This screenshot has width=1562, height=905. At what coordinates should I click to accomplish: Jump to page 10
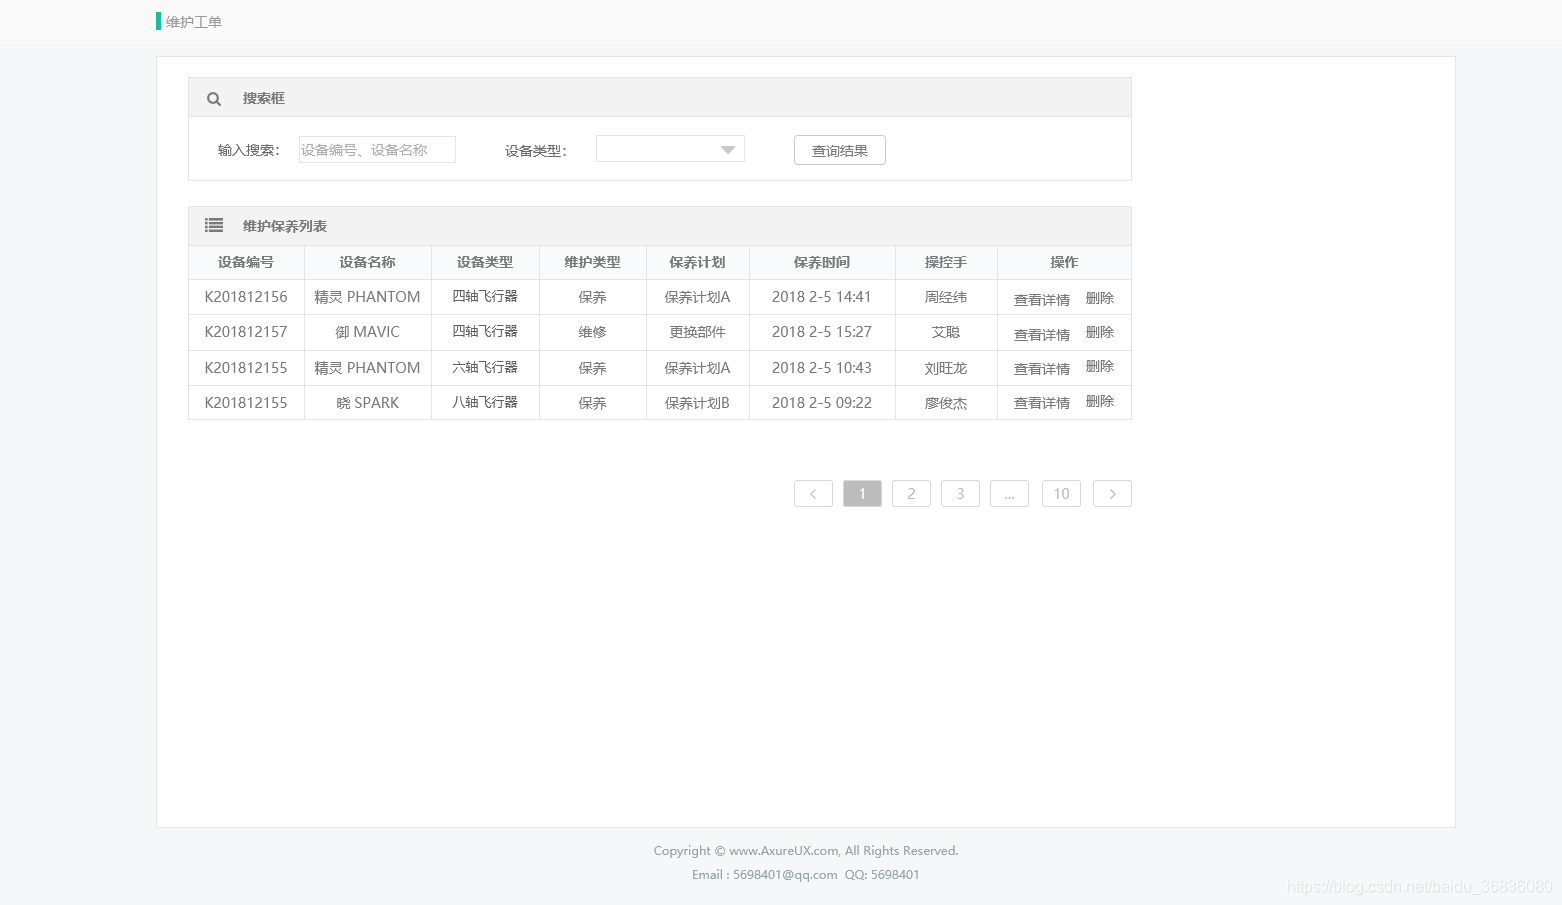[1061, 494]
